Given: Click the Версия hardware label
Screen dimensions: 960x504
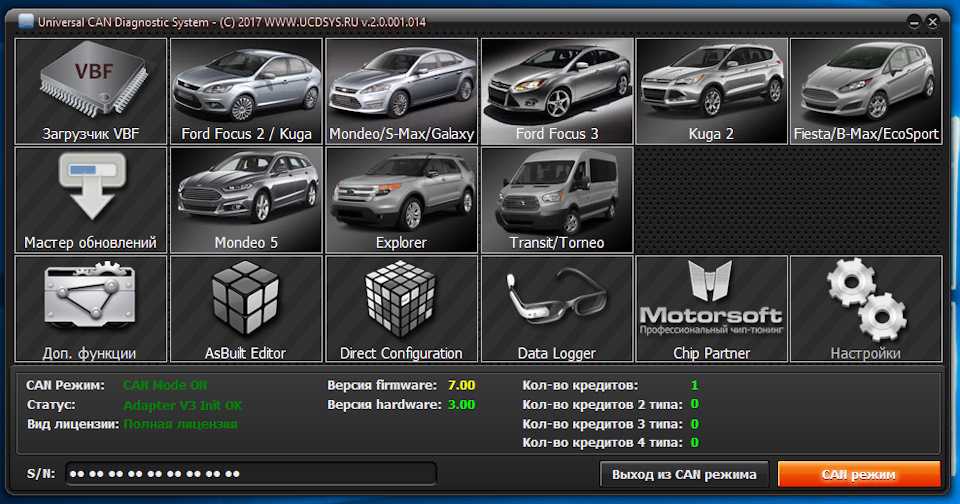Looking at the screenshot, I should click(384, 405).
